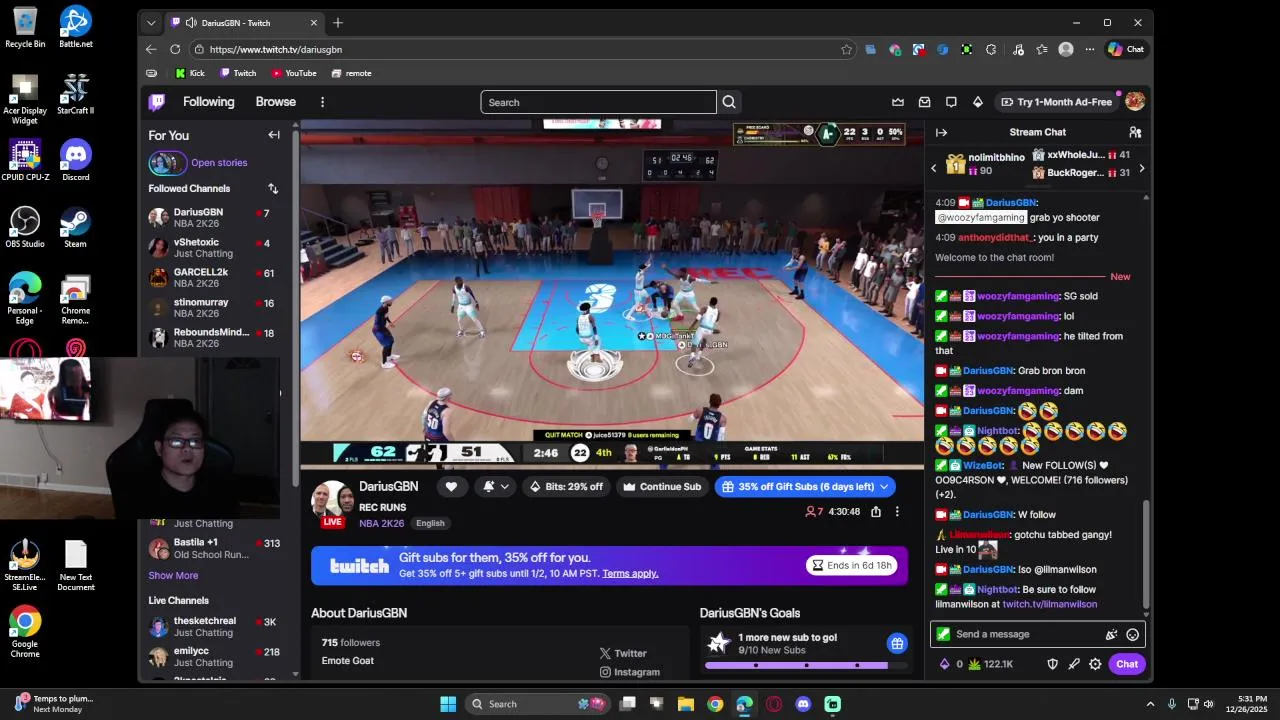This screenshot has height=720, width=1280.
Task: Open Discord from the Windows taskbar
Action: (803, 704)
